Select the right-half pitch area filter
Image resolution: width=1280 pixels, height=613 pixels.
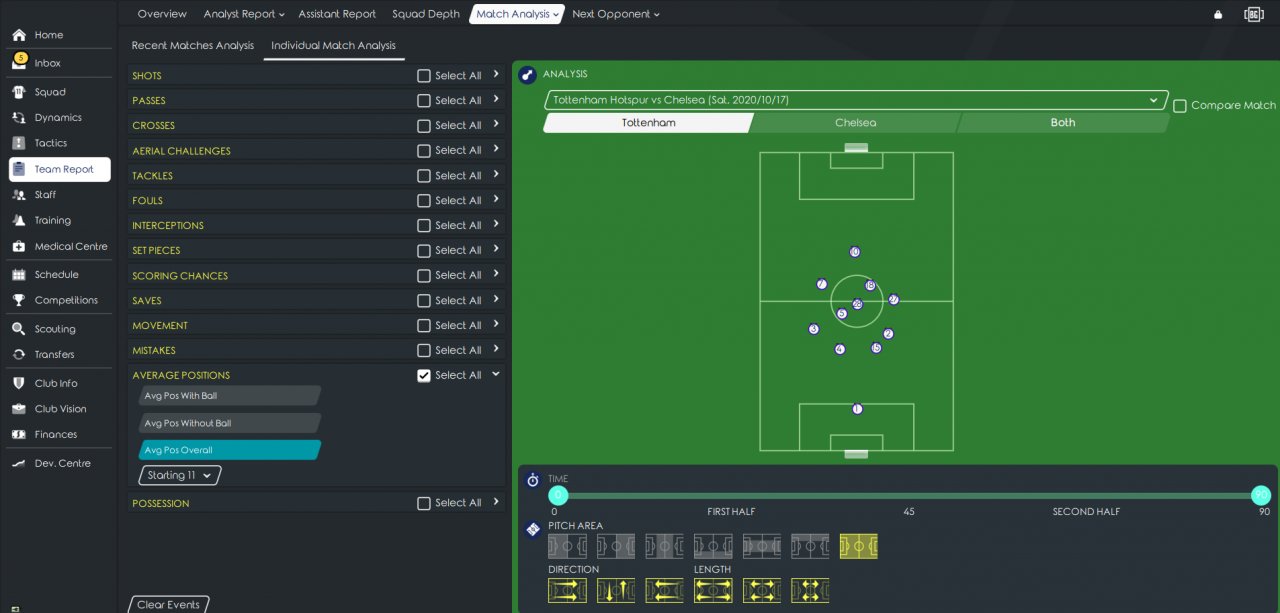(615, 546)
